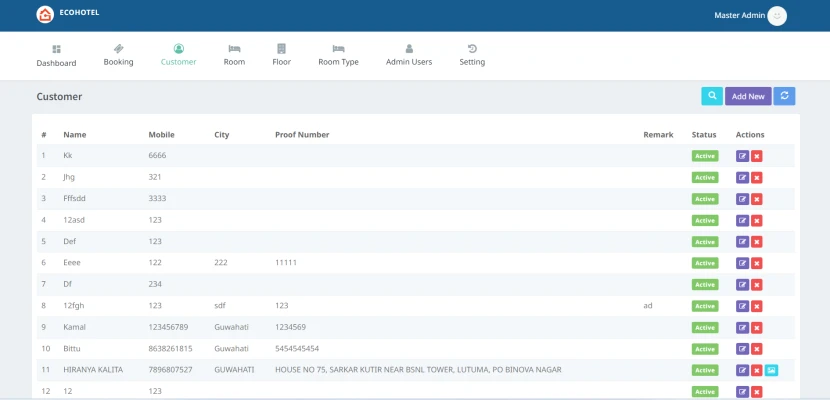The width and height of the screenshot is (830, 400).
Task: Click the refresh icon button
Action: click(785, 96)
